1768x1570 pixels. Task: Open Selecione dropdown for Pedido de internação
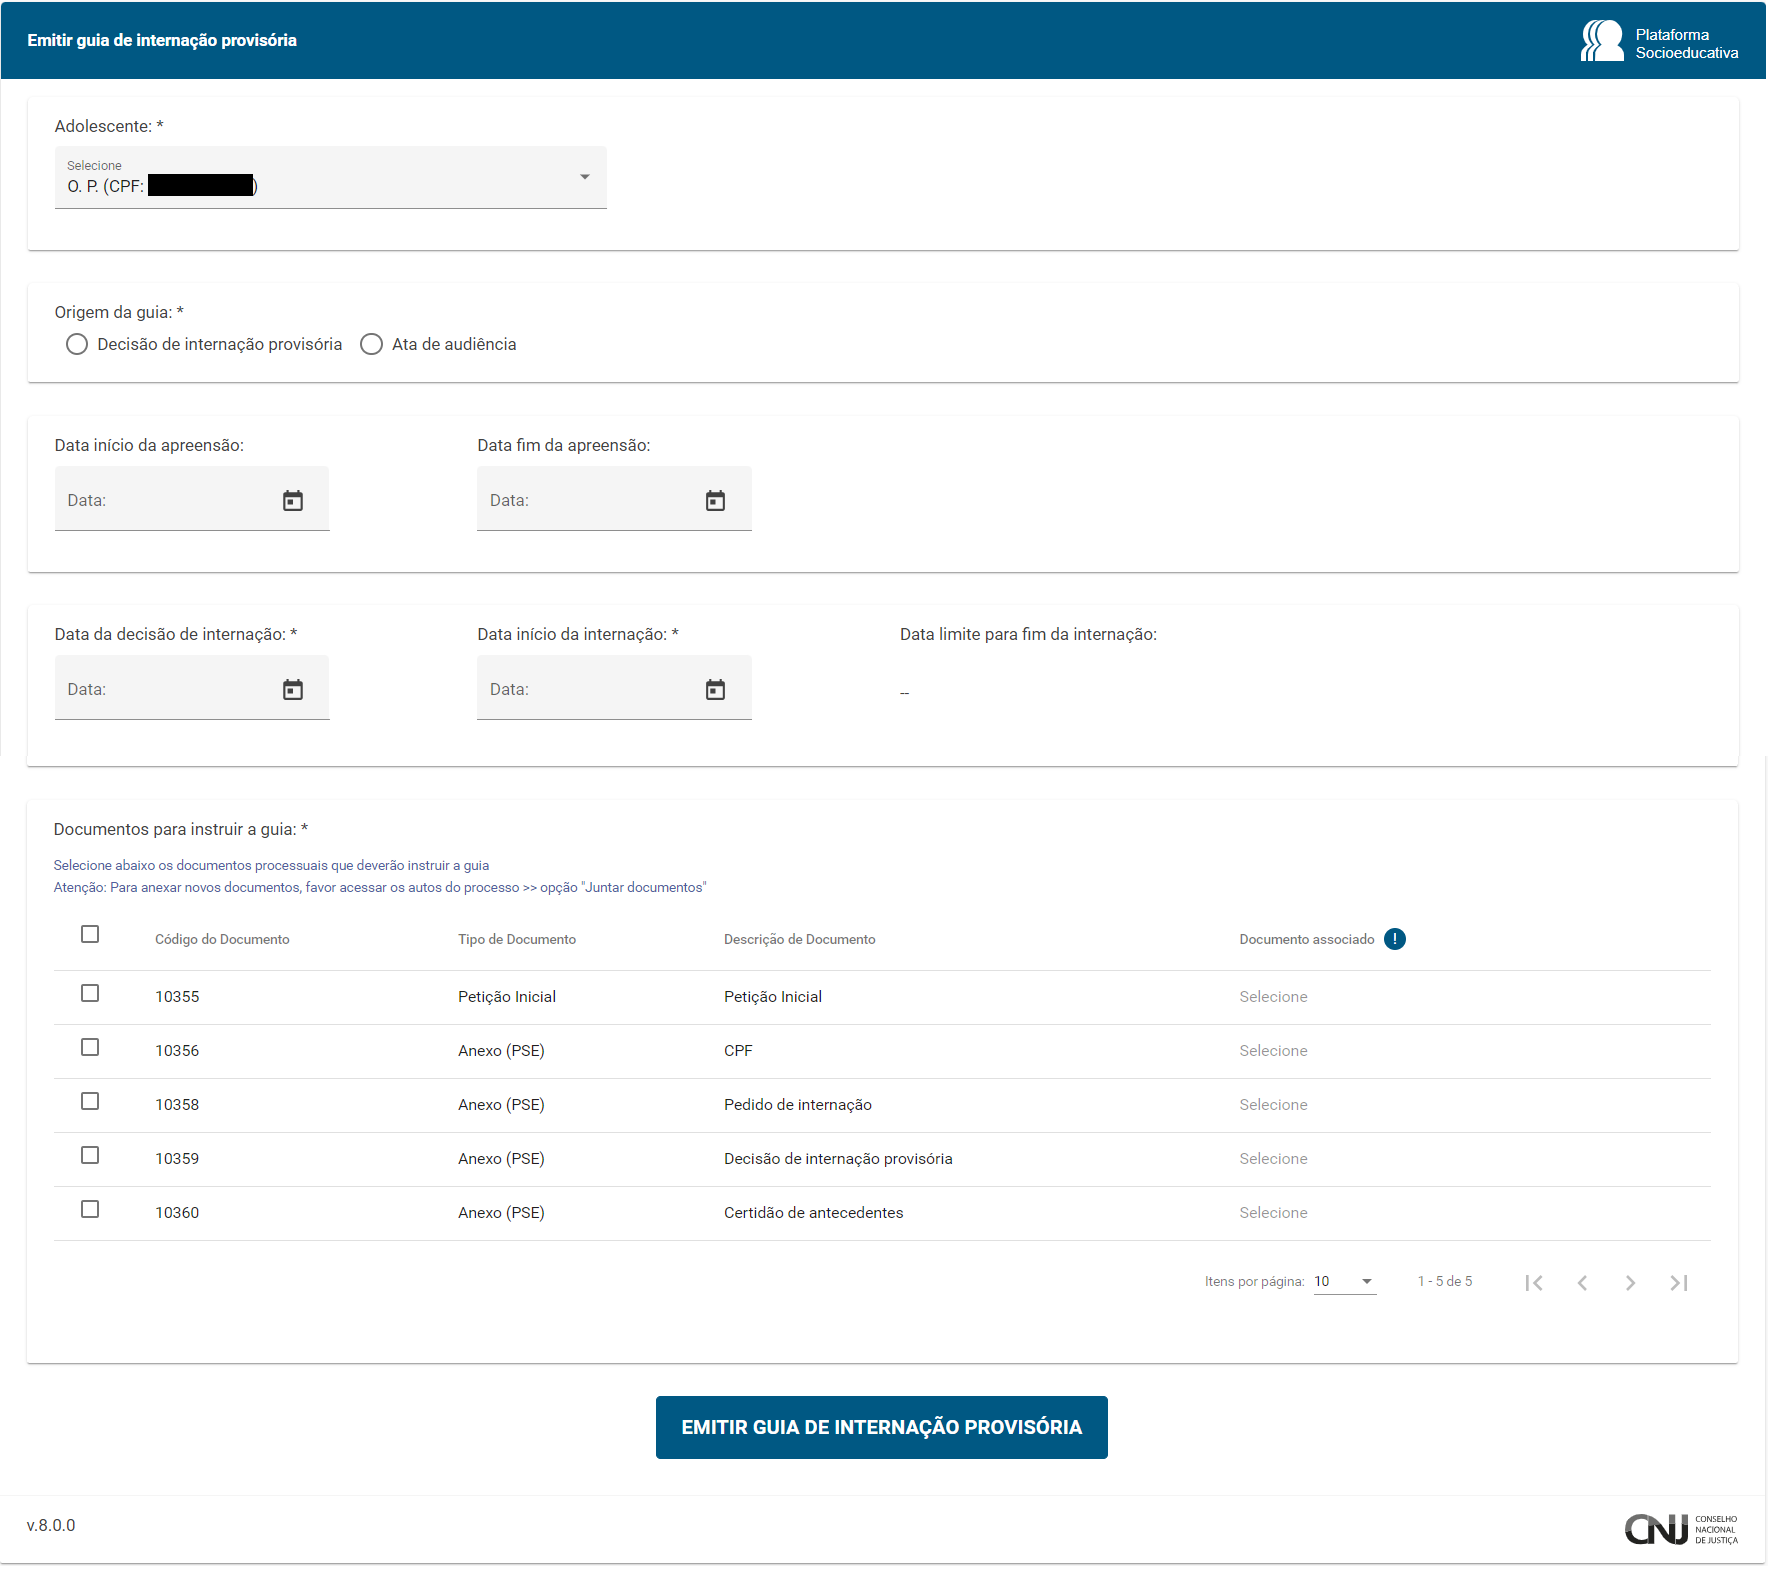coord(1273,1105)
